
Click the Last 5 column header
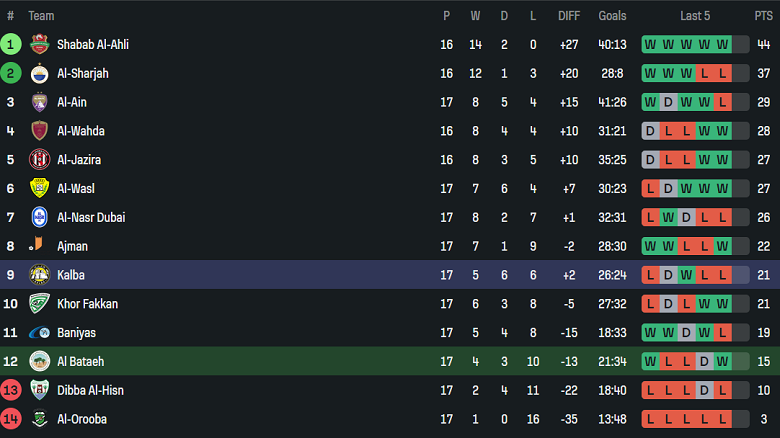click(695, 16)
